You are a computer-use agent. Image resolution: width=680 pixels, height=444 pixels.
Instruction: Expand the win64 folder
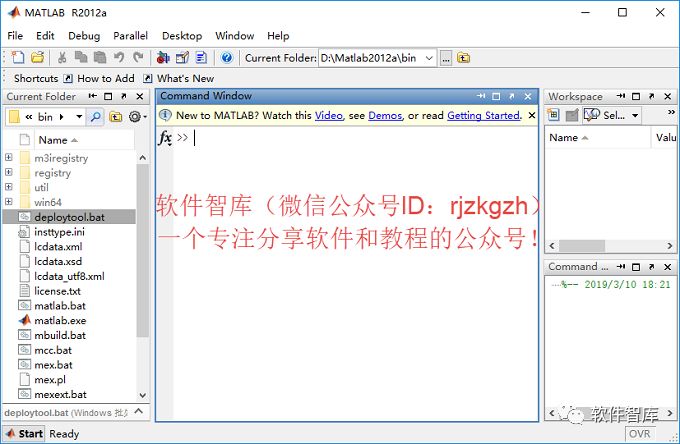point(9,202)
